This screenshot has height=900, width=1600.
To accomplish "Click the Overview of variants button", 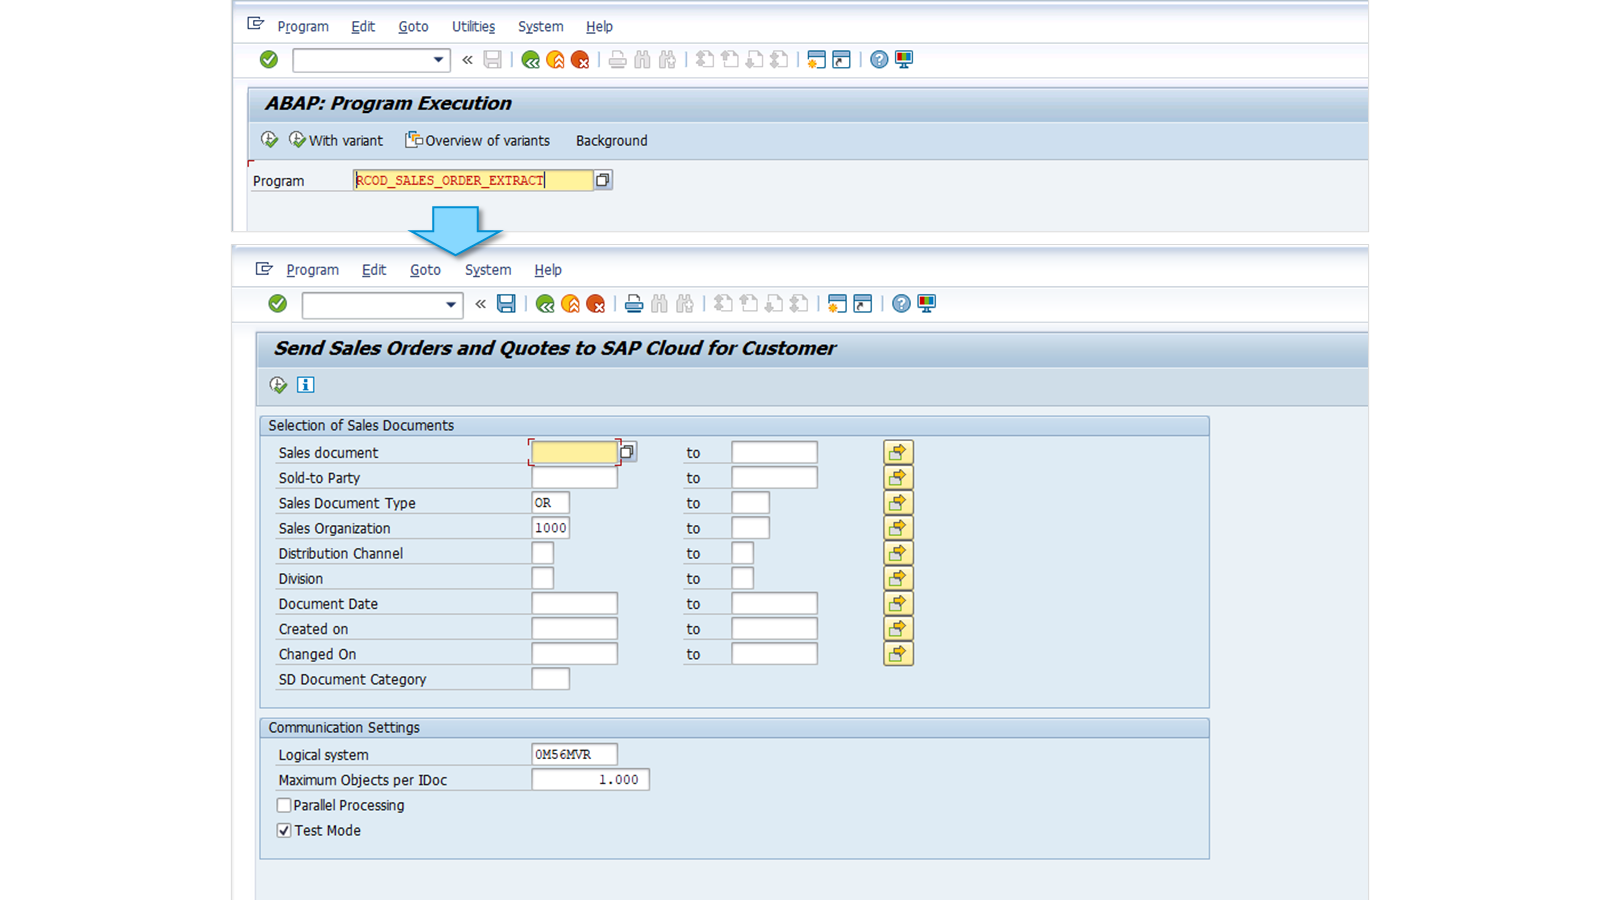I will click(477, 141).
